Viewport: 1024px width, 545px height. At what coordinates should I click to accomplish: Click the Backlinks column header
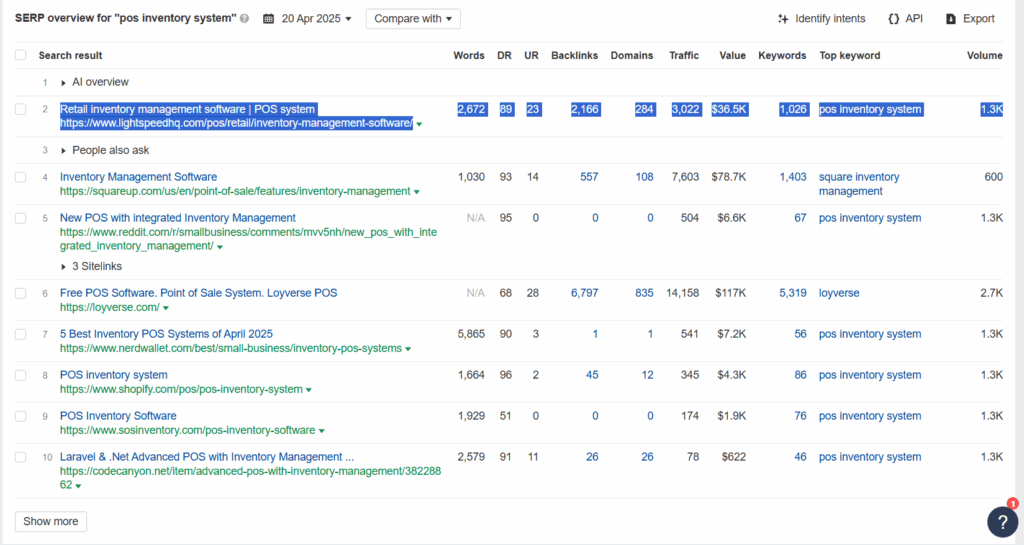[x=575, y=55]
